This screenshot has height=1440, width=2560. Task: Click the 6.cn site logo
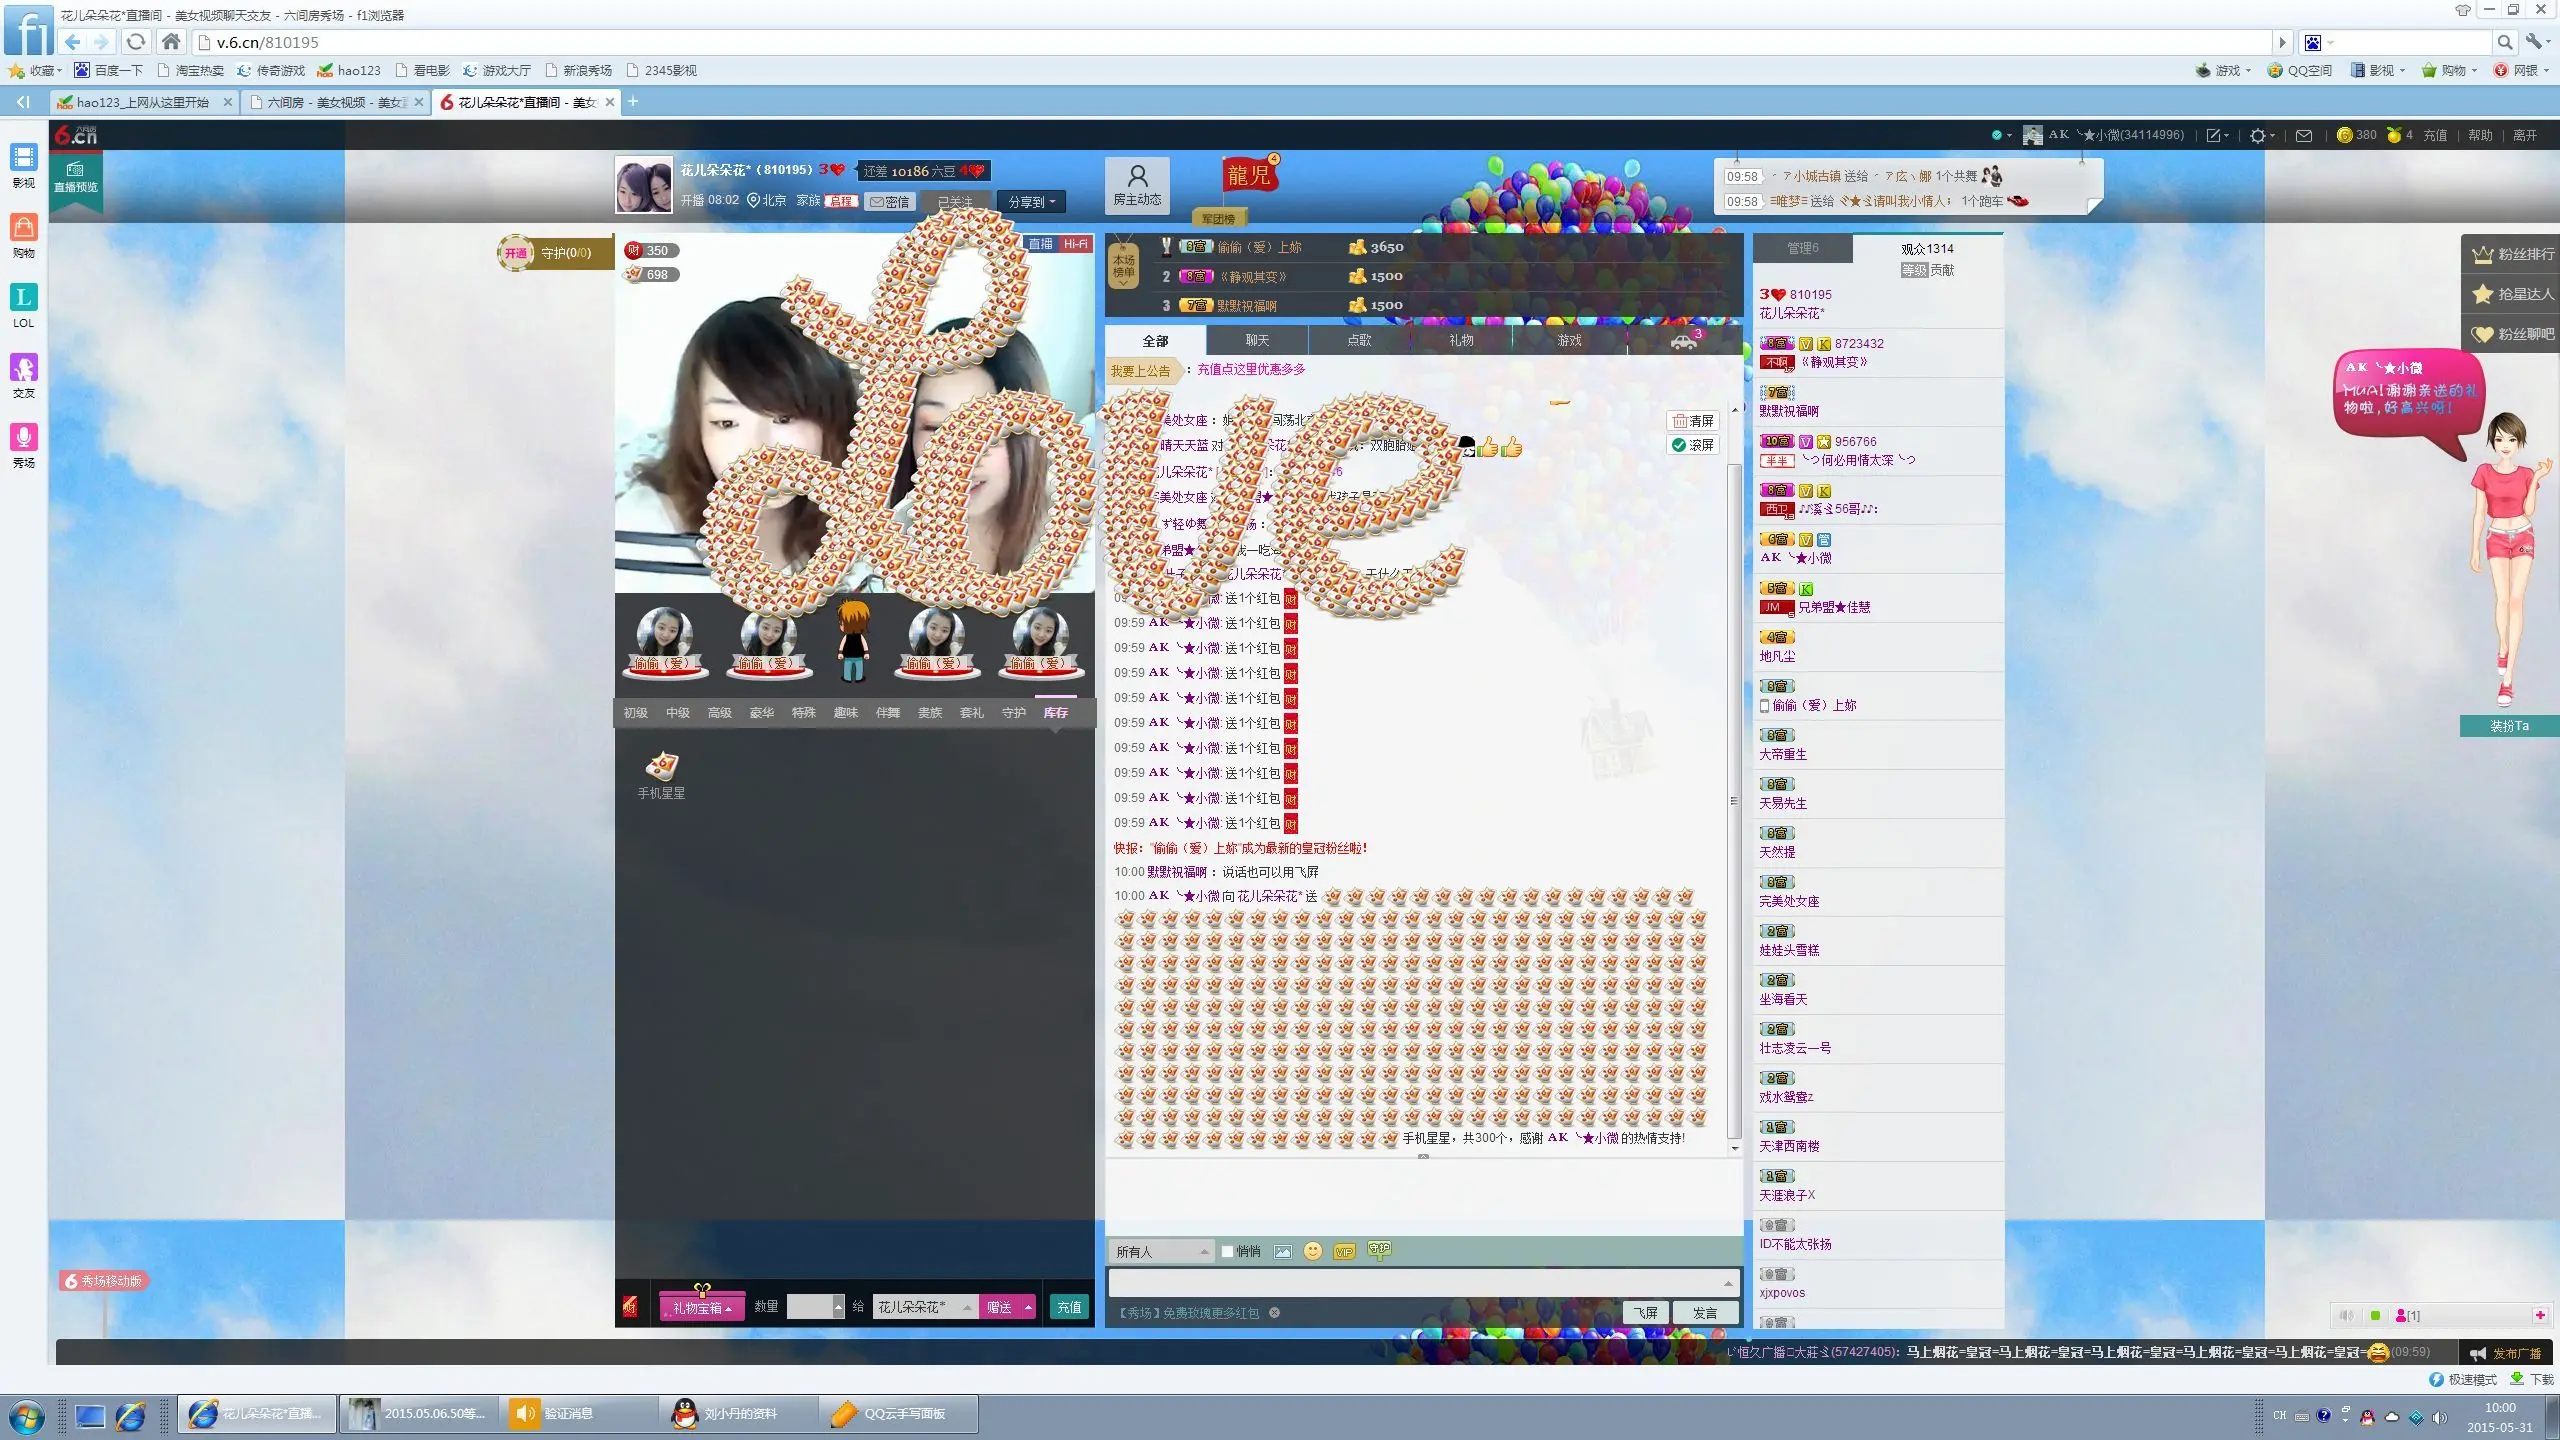click(76, 135)
